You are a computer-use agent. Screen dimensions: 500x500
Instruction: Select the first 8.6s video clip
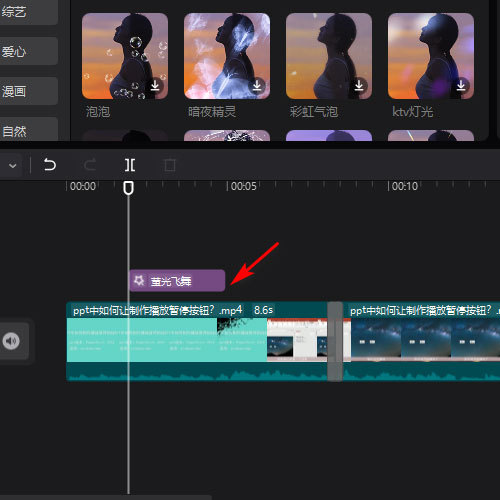[197, 341]
